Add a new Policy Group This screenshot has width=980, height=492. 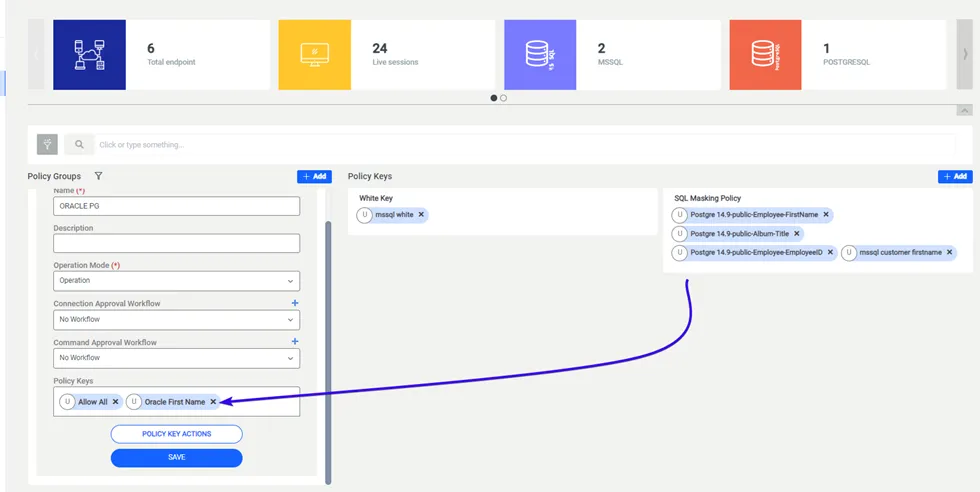314,176
